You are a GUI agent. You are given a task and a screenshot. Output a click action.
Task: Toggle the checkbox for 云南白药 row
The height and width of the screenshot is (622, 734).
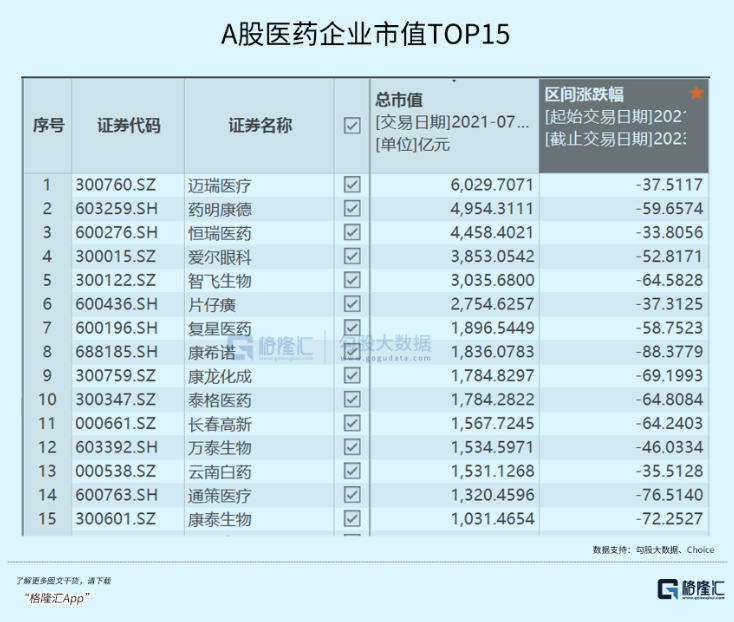pos(352,471)
